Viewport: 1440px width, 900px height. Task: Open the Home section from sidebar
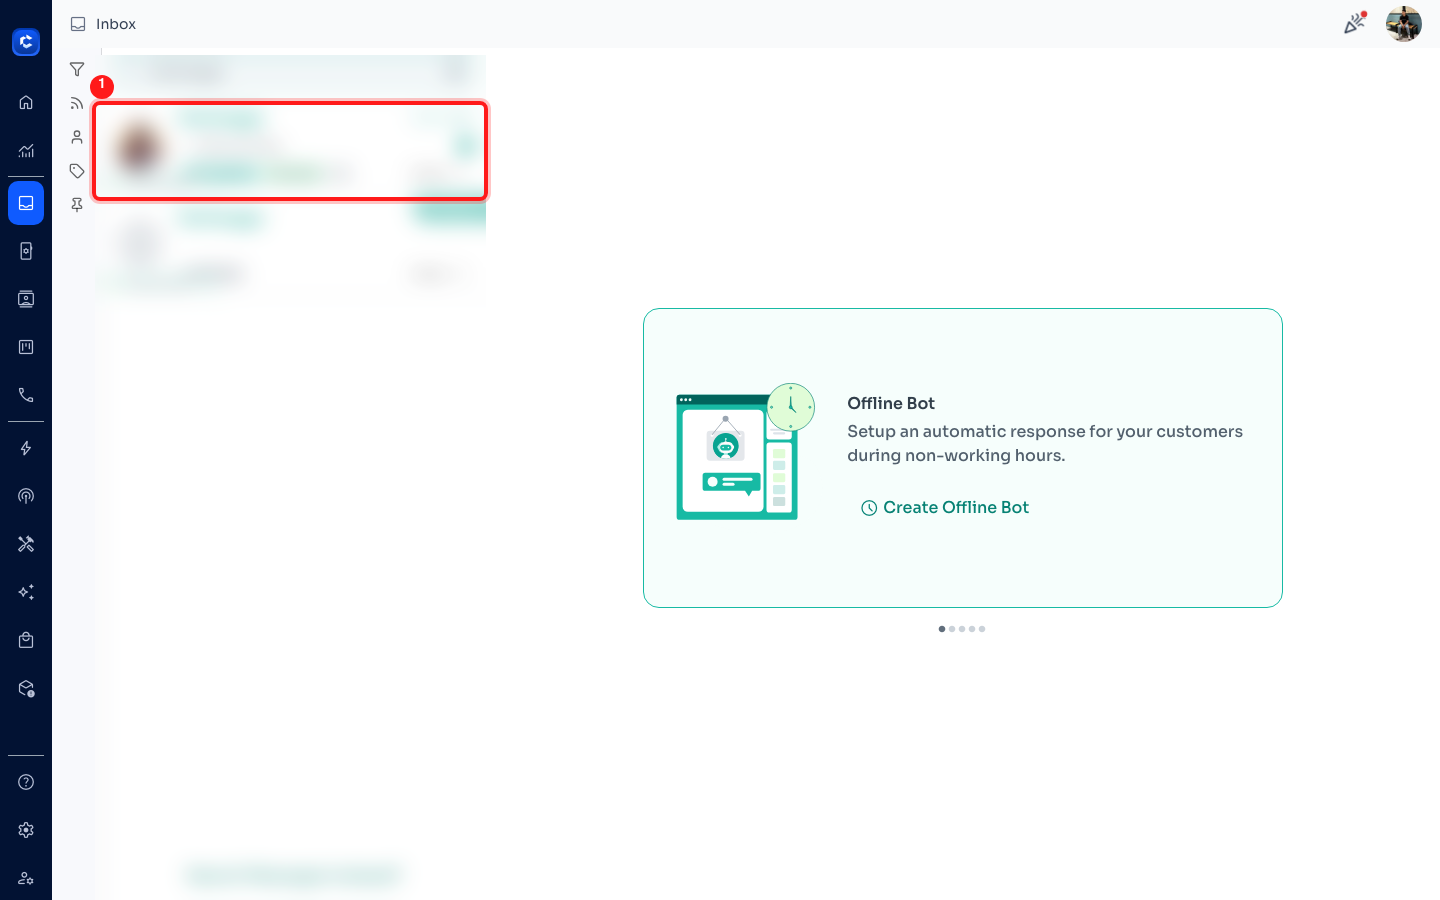click(x=26, y=102)
